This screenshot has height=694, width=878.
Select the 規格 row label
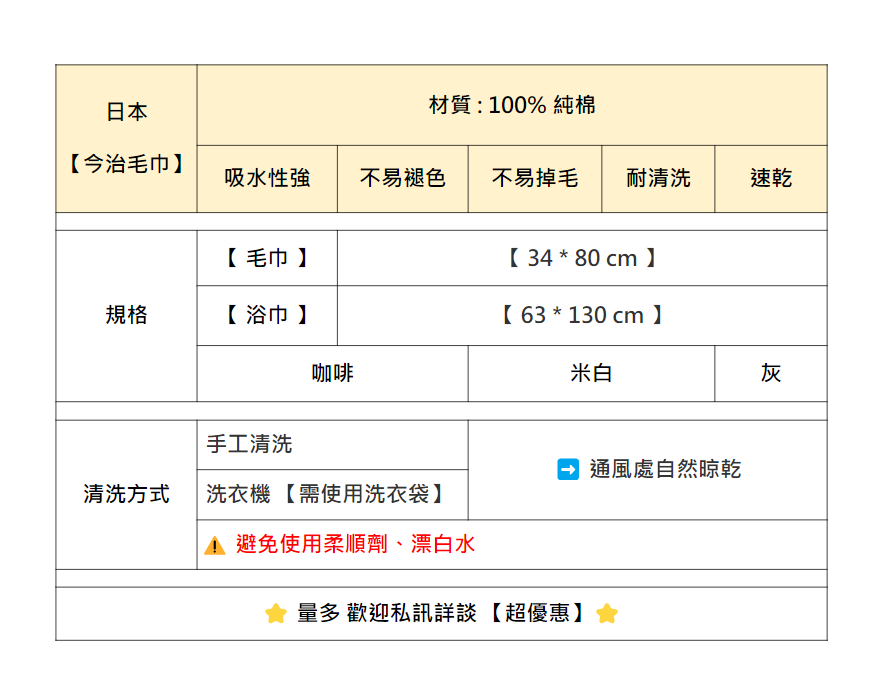[126, 316]
